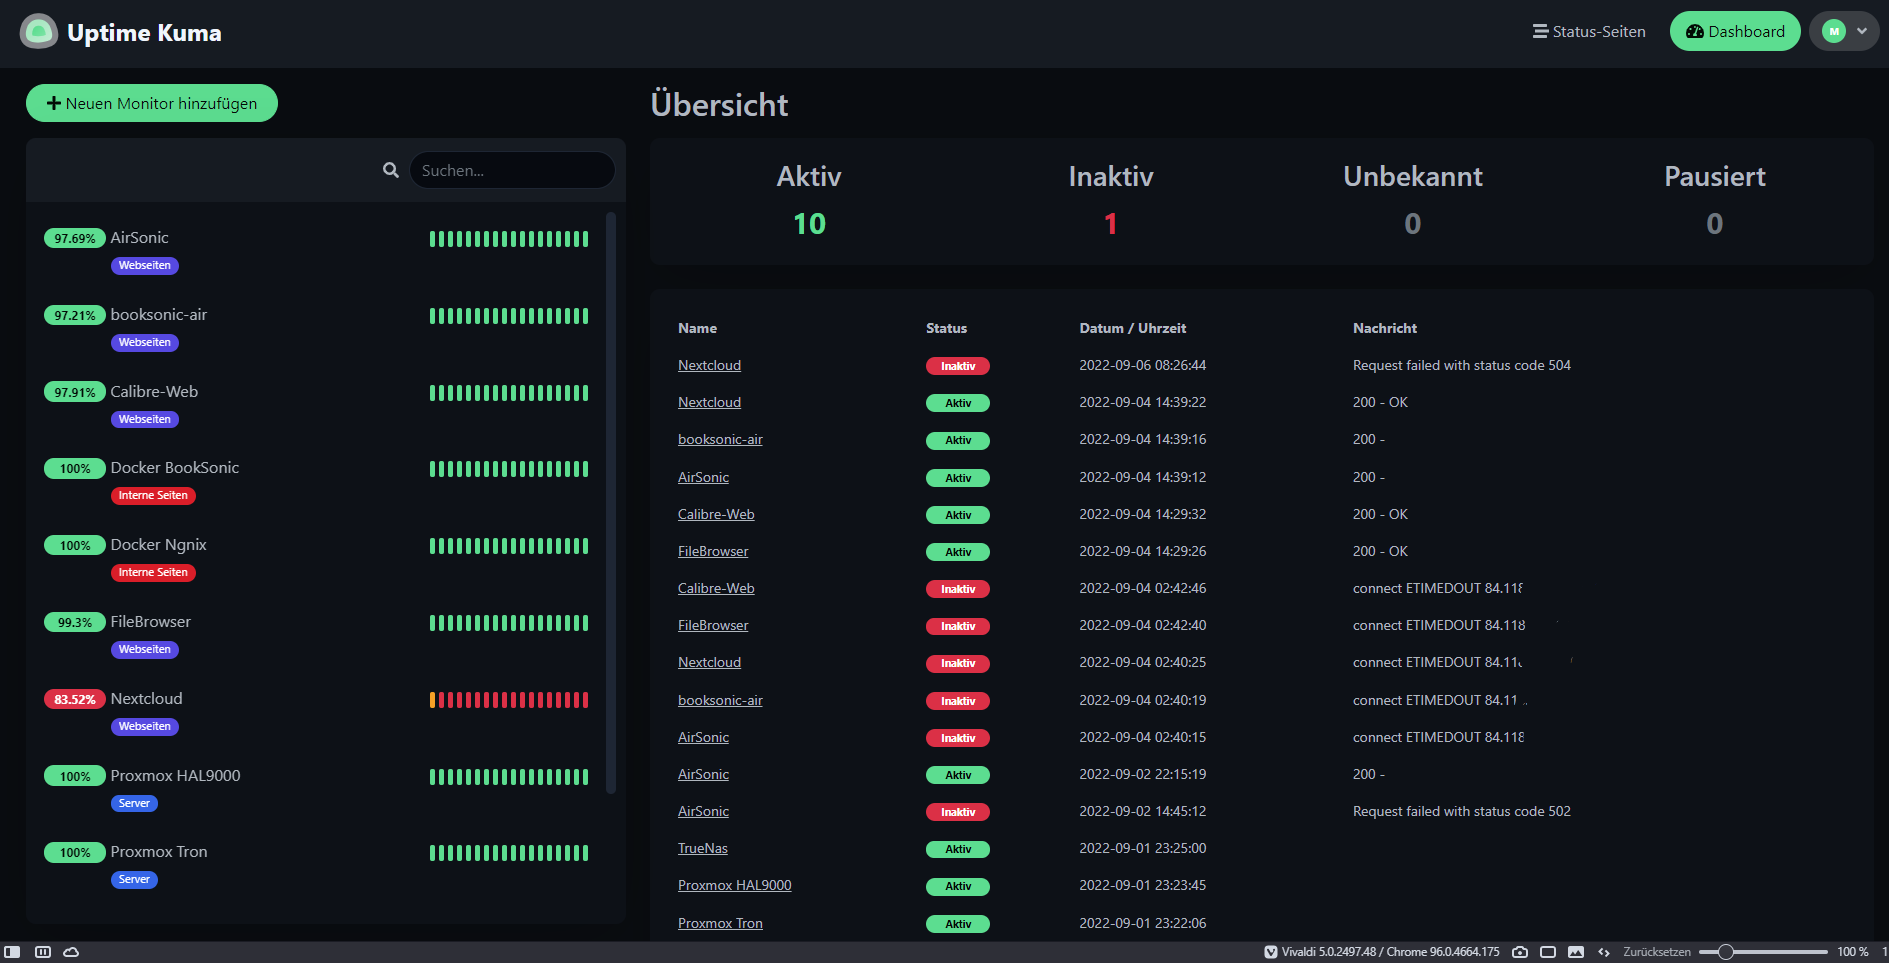This screenshot has width=1889, height=963.
Task: Click the Inaktiv count 1
Action: pyautogui.click(x=1111, y=224)
